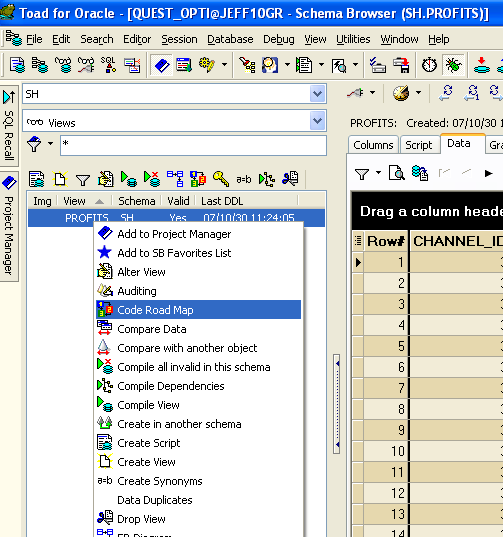Click the Alter View hand icon in toolbar

point(106,179)
